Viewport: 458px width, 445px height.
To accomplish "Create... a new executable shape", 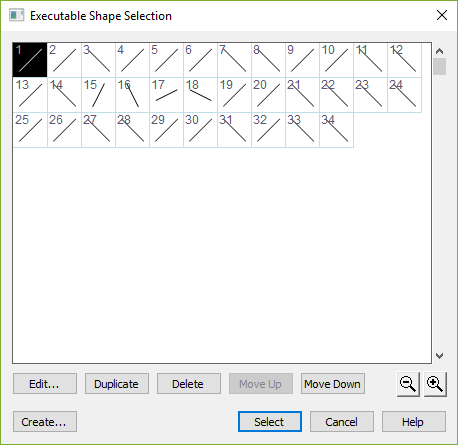I will (45, 422).
